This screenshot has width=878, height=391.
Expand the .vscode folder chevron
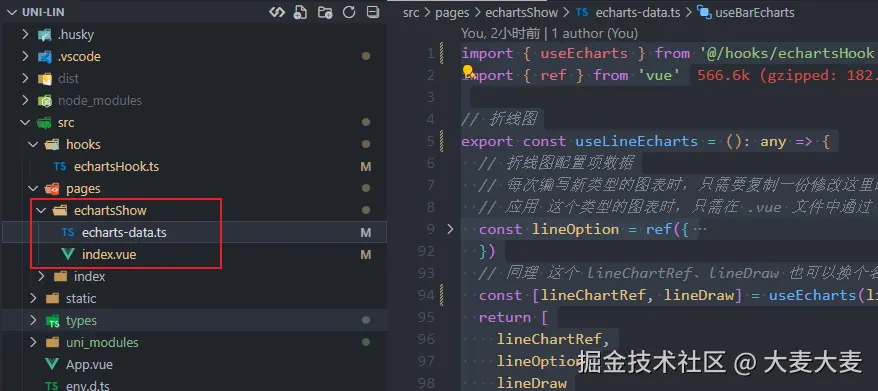(x=25, y=57)
